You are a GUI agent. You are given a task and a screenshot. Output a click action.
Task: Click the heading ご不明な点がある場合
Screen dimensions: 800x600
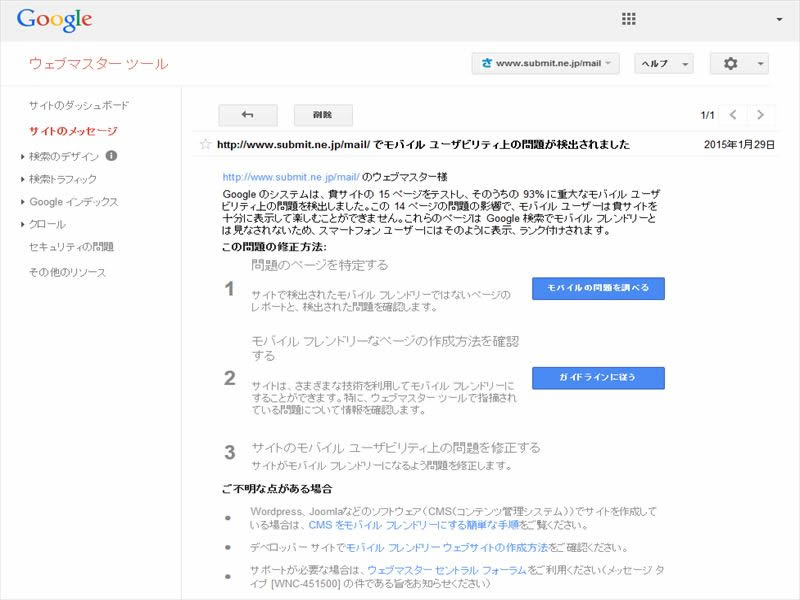coord(277,489)
